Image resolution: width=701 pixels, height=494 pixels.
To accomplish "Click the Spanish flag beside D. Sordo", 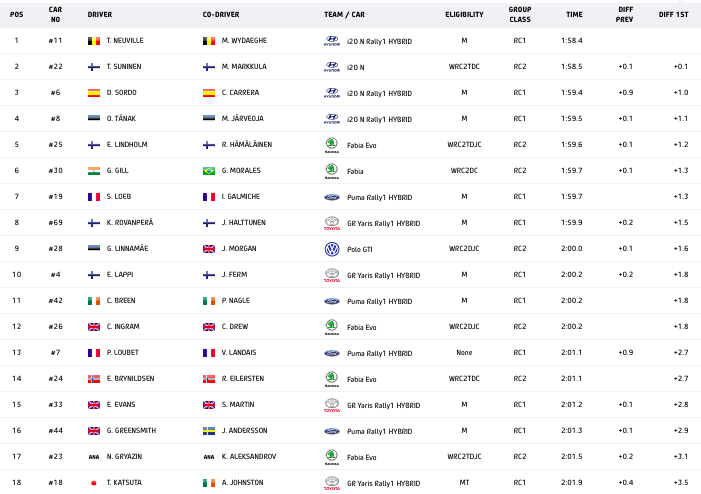I will pyautogui.click(x=94, y=93).
